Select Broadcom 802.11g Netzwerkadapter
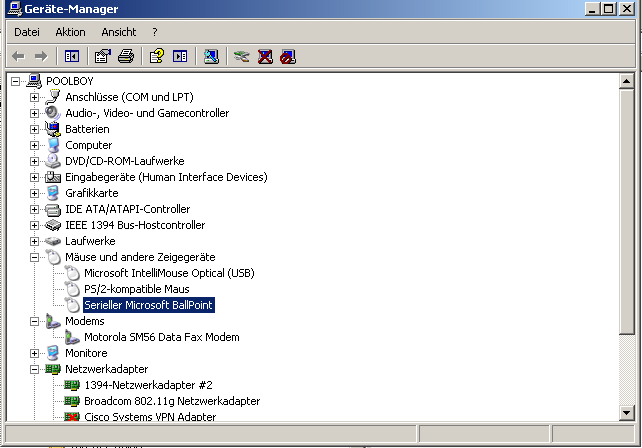 coord(172,401)
